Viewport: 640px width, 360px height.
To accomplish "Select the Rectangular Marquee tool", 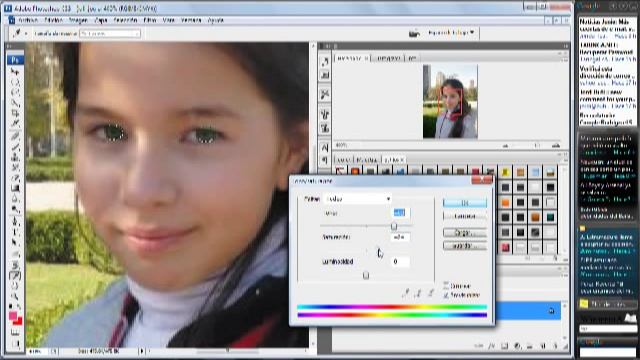I will [15, 82].
